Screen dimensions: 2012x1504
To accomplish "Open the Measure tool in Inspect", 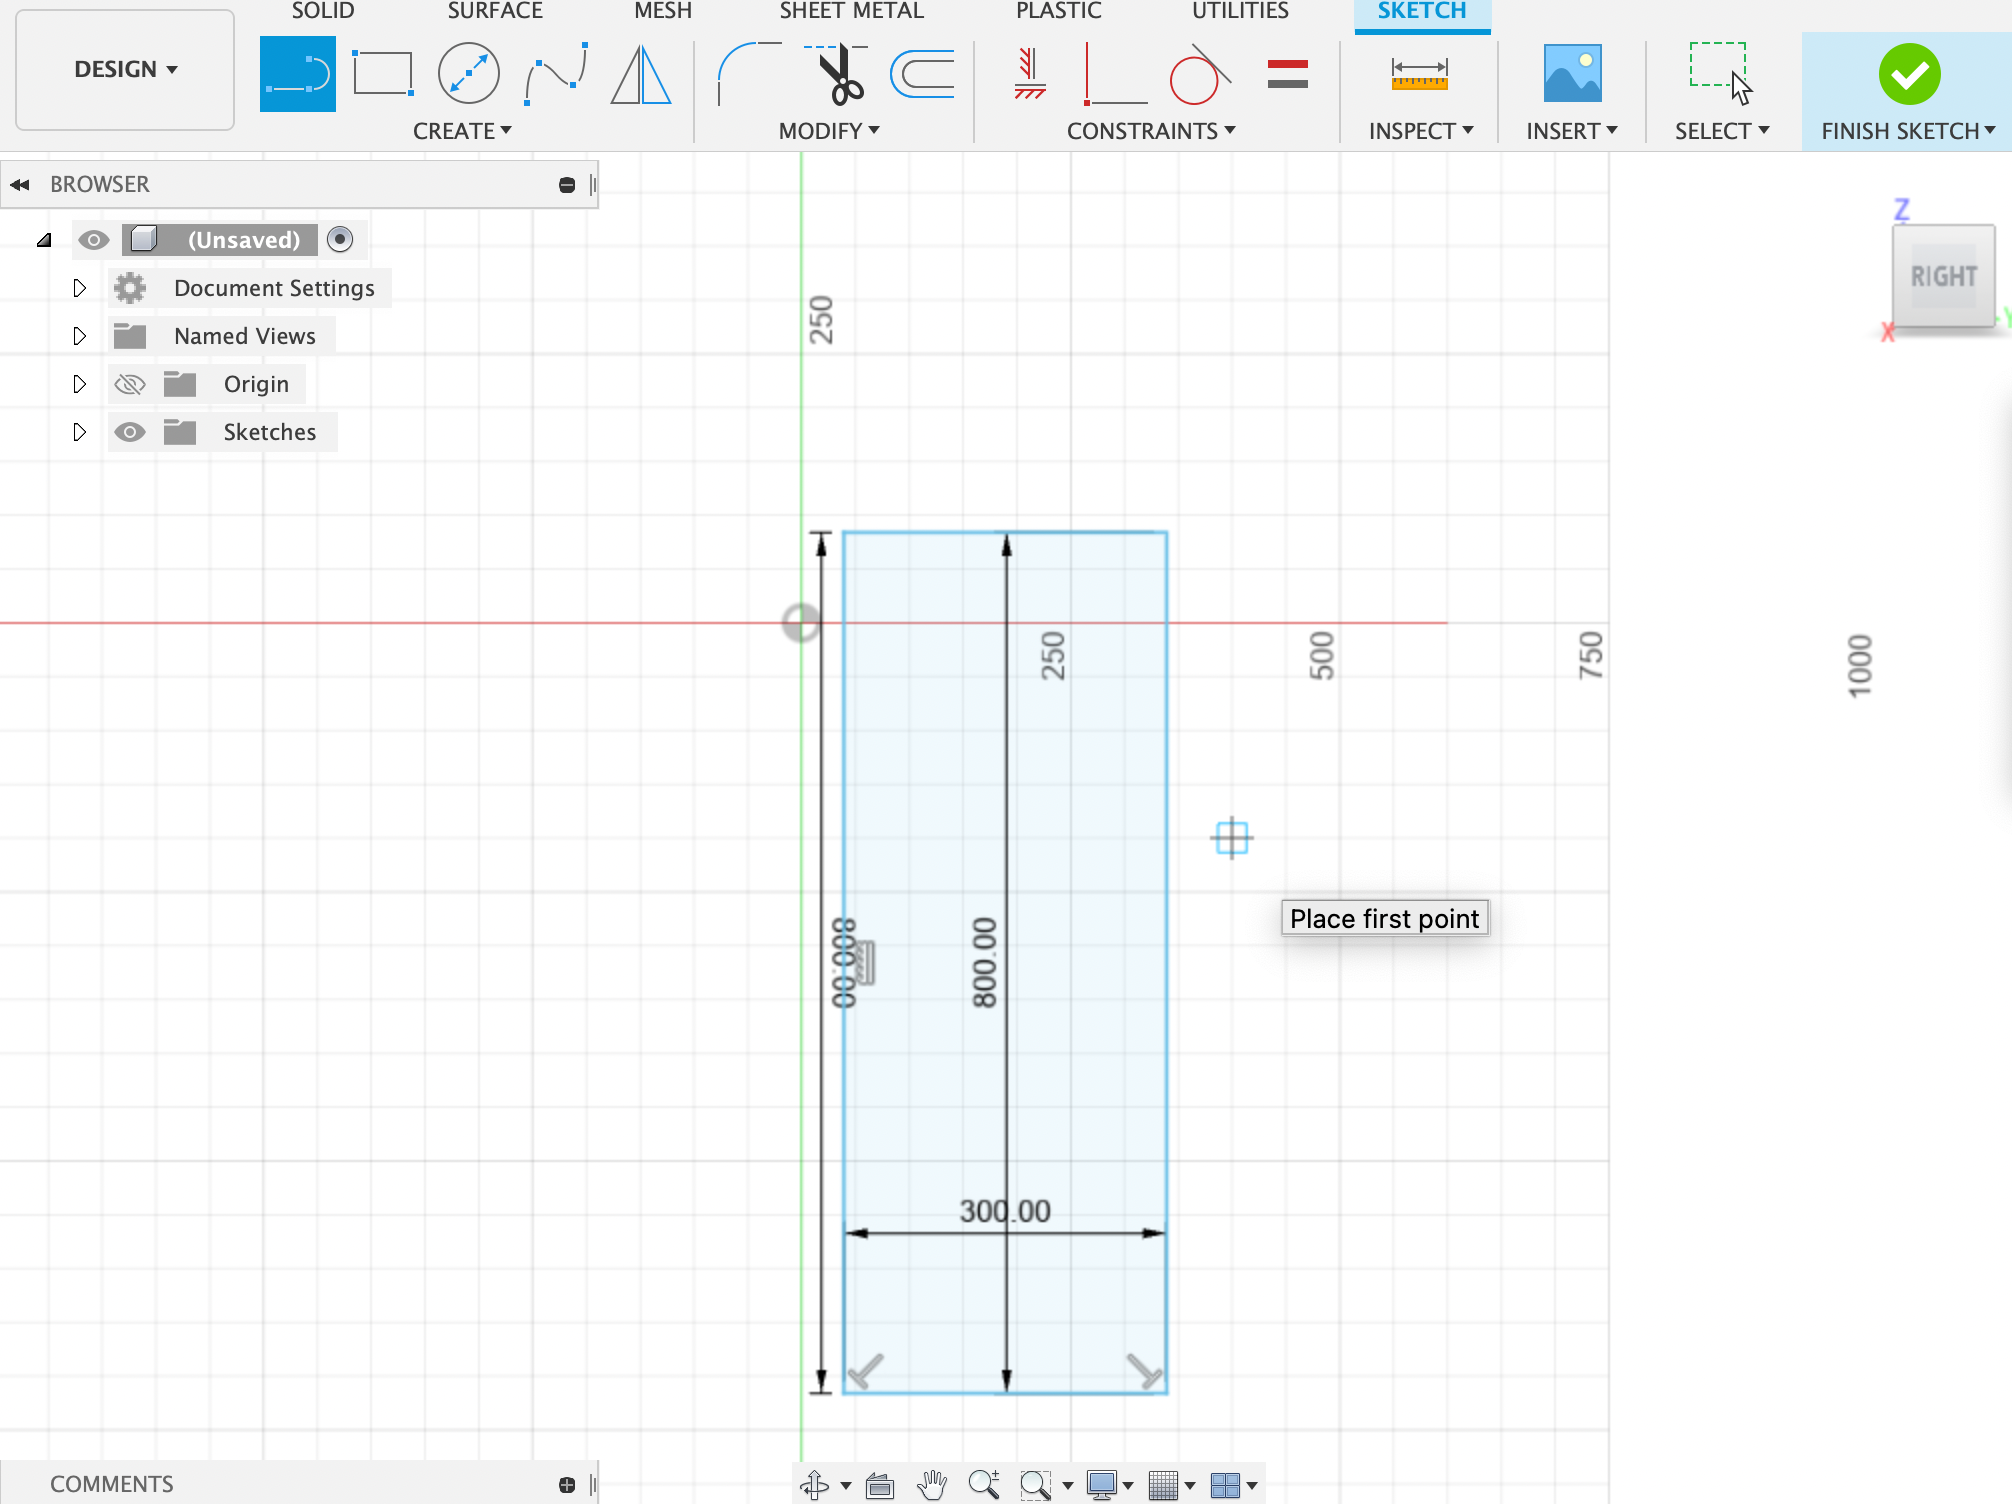I will click(x=1419, y=72).
